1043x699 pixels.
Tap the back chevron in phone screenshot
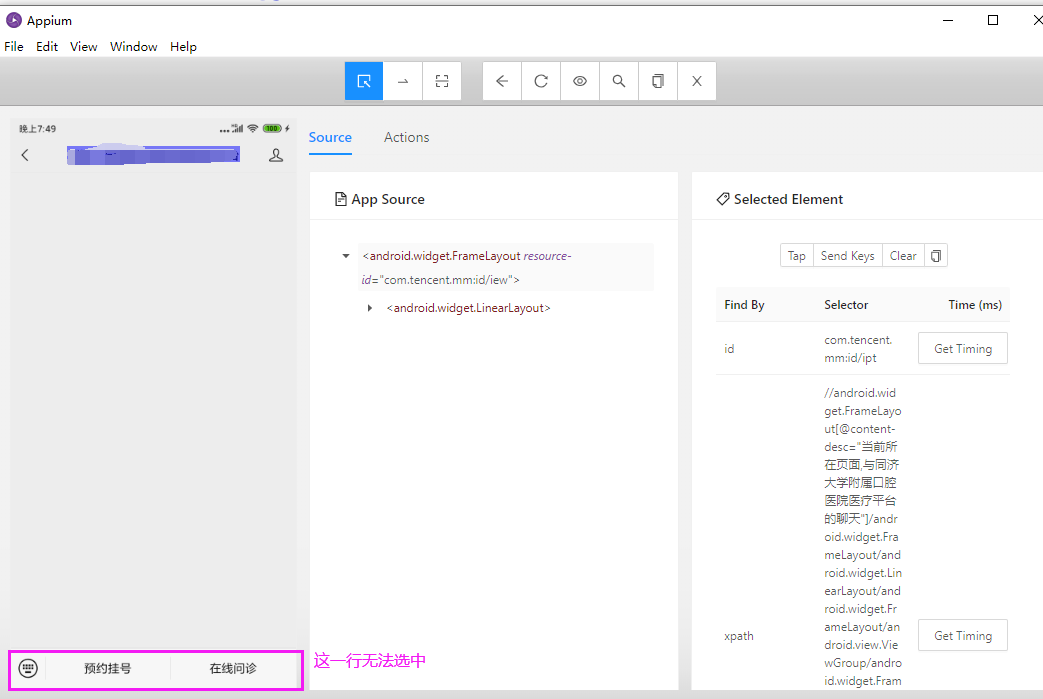point(25,156)
